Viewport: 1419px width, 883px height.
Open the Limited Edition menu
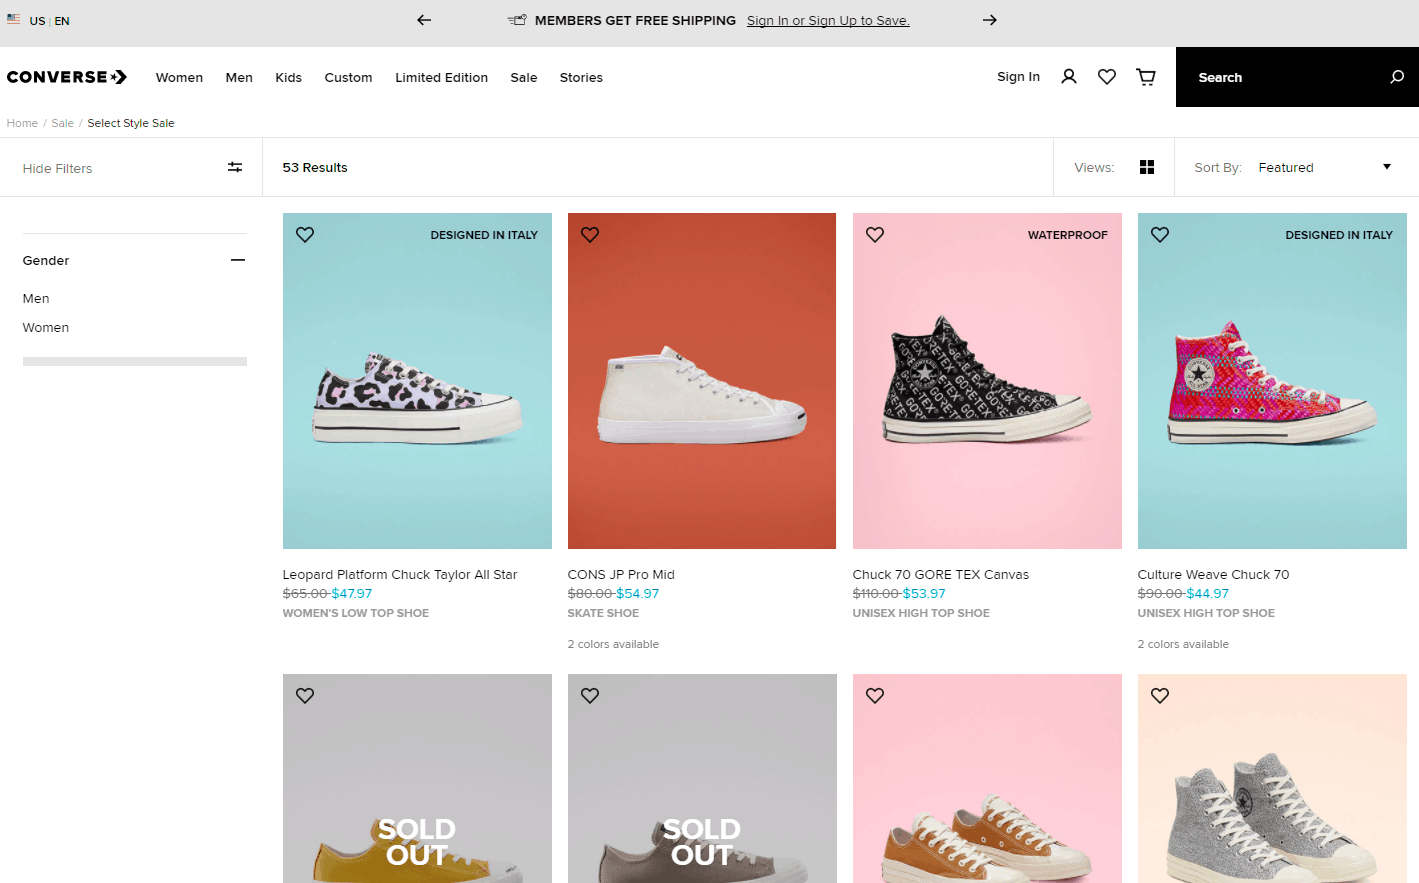coord(441,77)
